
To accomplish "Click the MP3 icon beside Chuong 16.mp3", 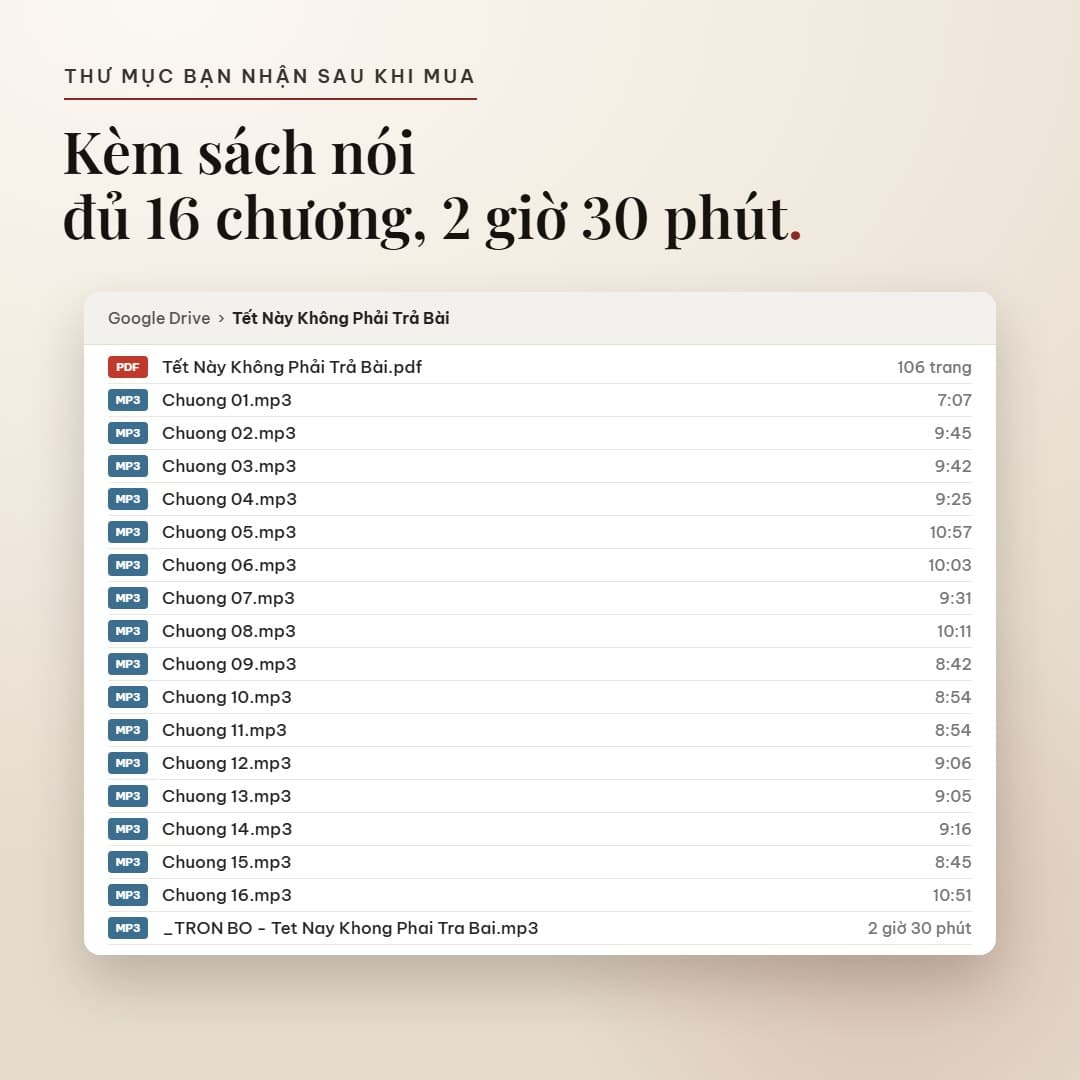I will point(128,895).
